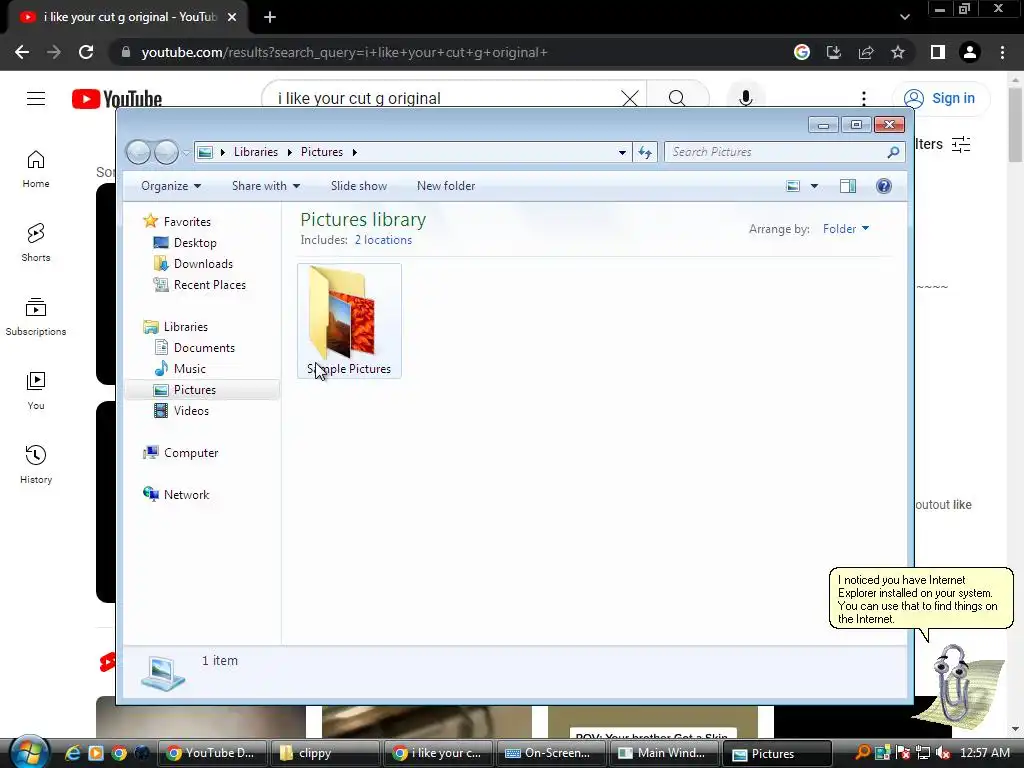This screenshot has width=1024, height=768.
Task: Select the Documents library
Action: (x=204, y=348)
